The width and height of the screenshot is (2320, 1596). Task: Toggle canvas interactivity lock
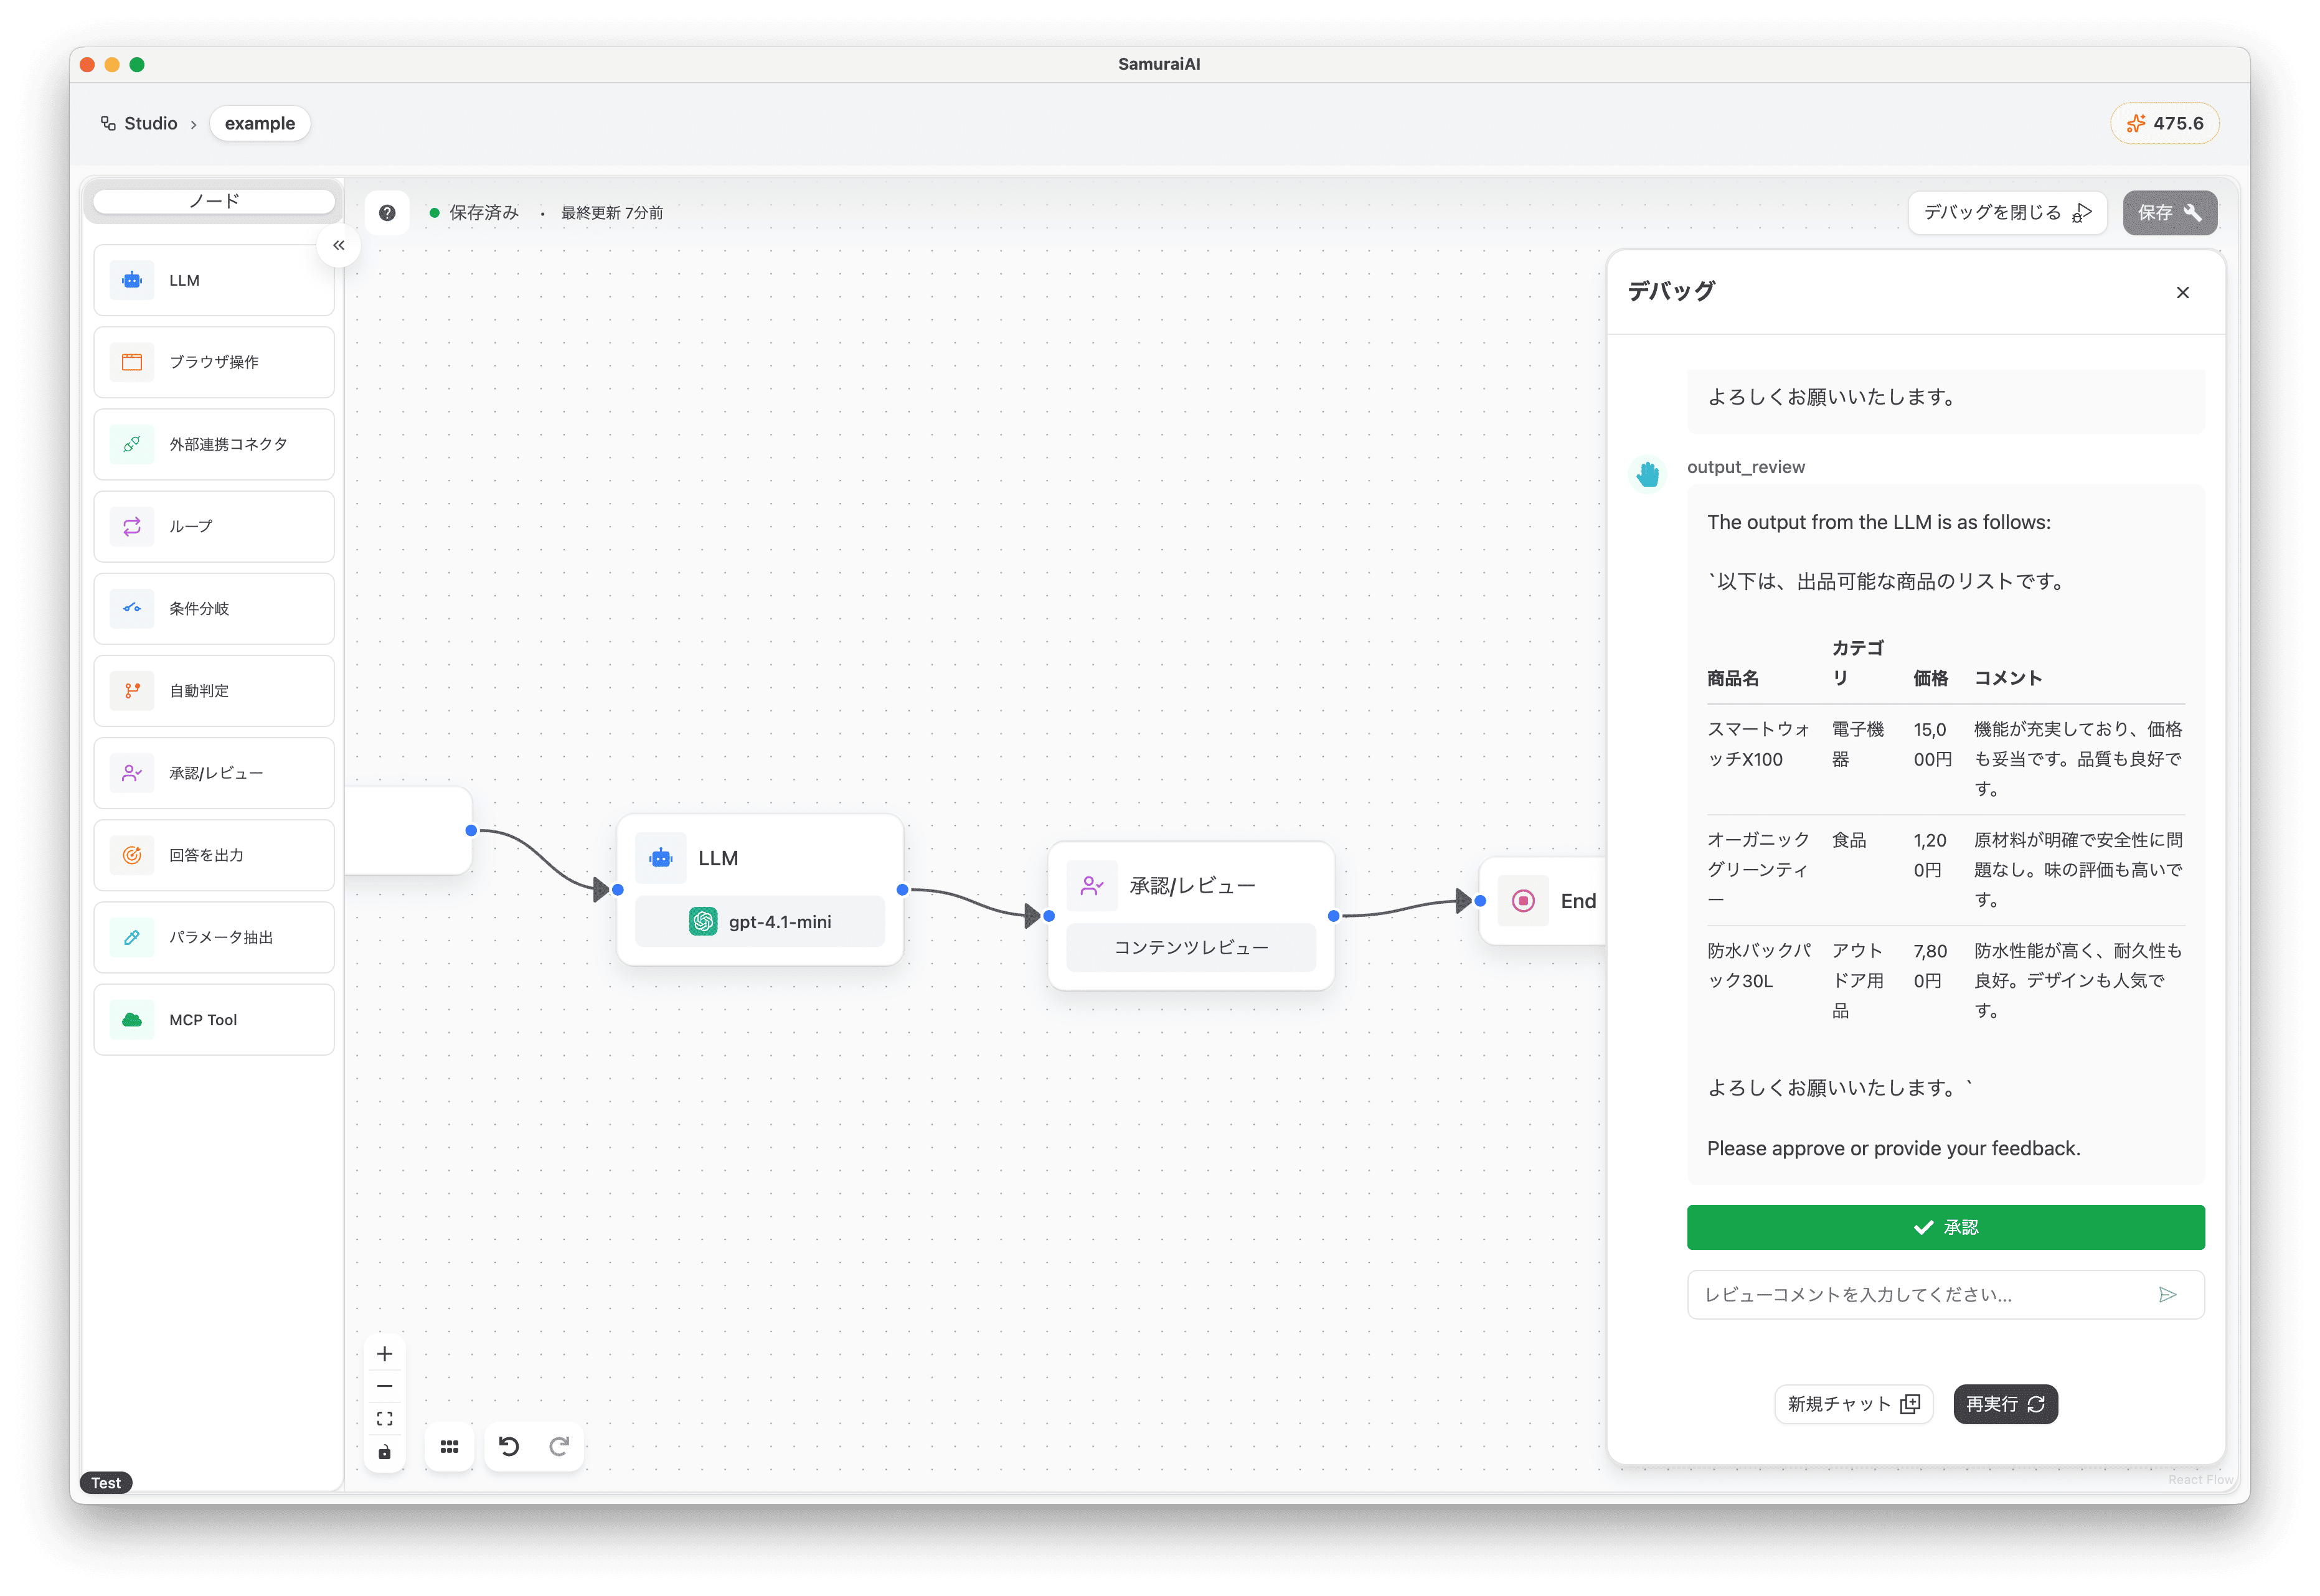click(385, 1452)
